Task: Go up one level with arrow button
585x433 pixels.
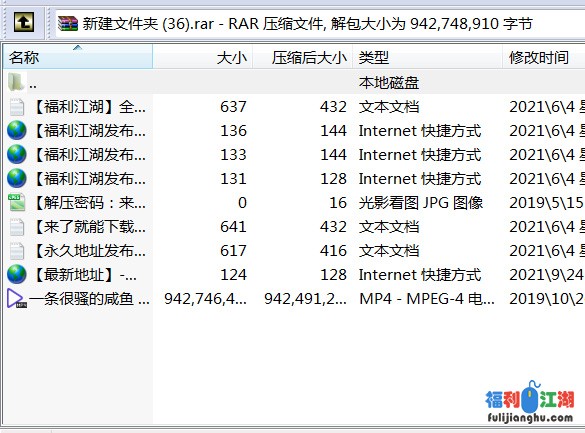Action: coord(24,22)
